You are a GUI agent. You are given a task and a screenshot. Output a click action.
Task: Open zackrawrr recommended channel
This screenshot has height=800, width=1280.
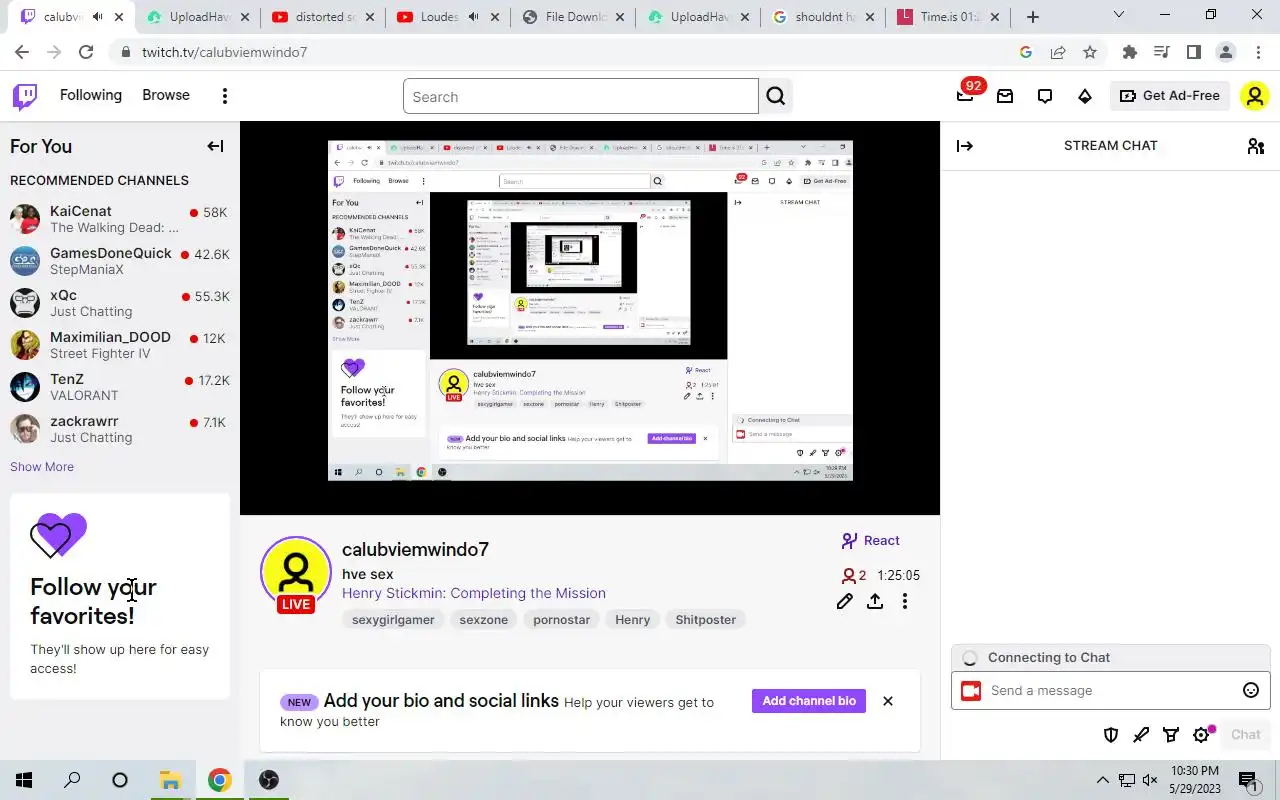pyautogui.click(x=120, y=429)
